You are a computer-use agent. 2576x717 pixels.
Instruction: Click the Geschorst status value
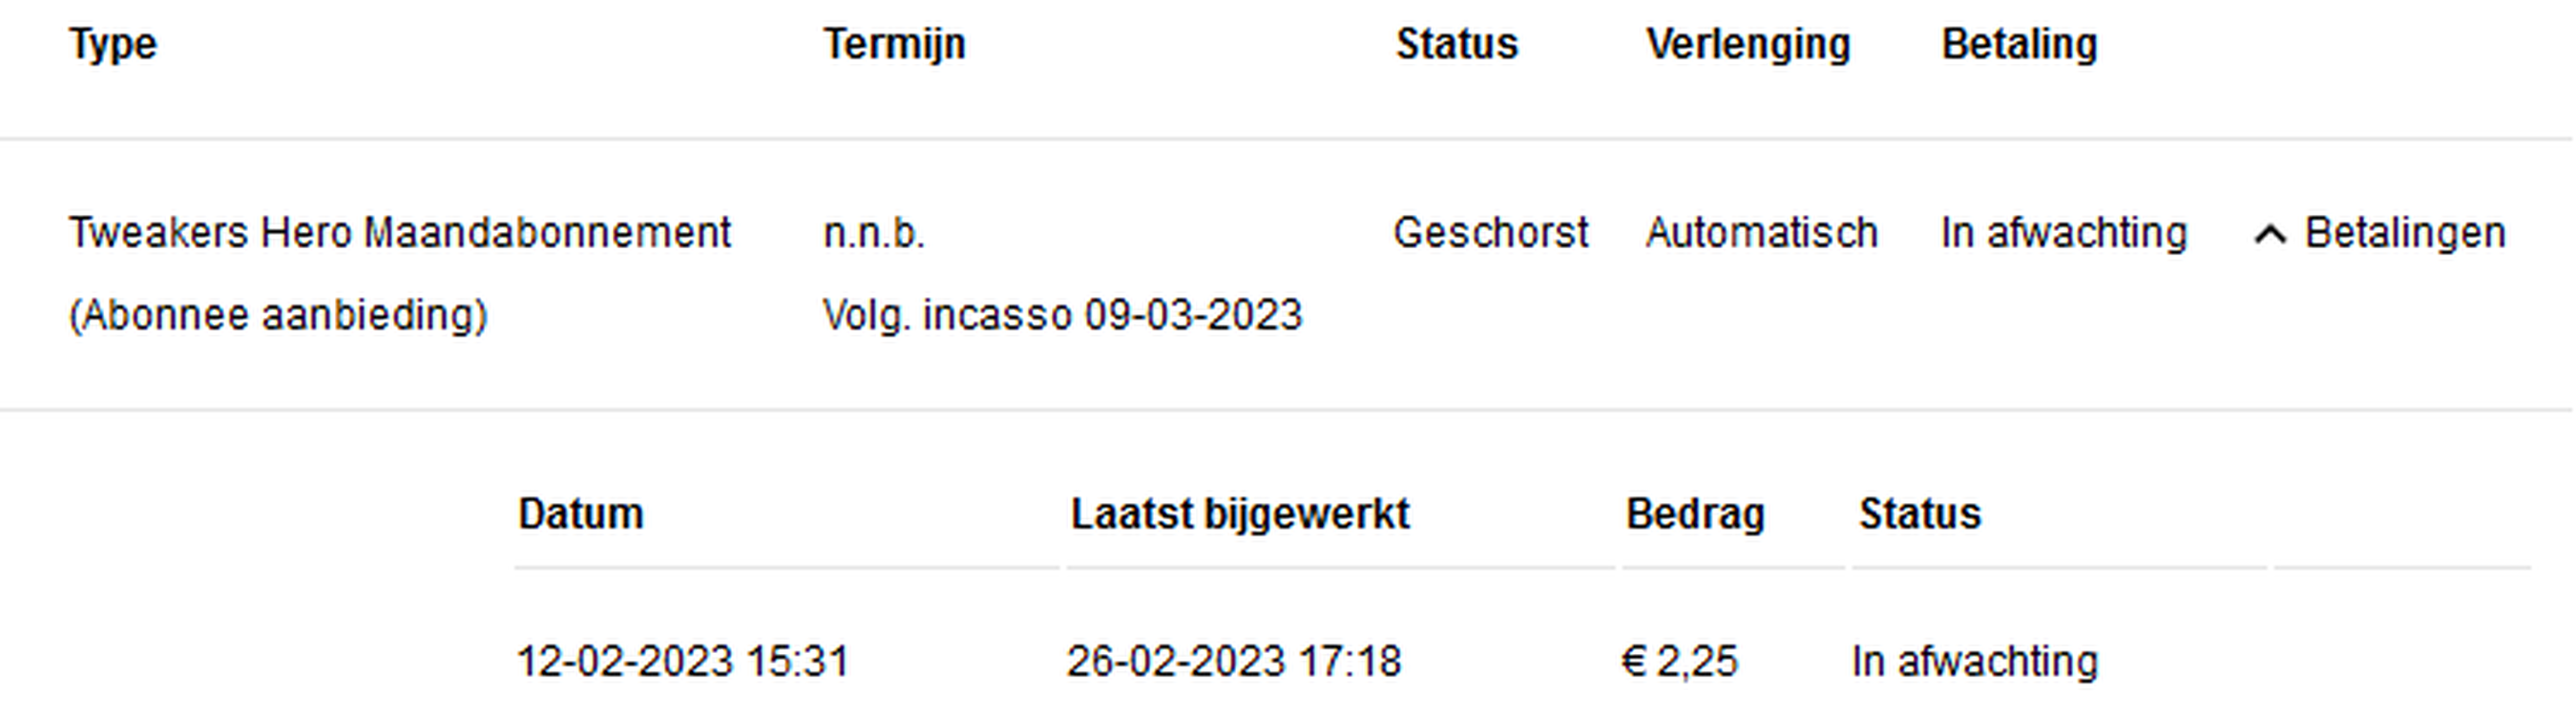tap(1490, 233)
